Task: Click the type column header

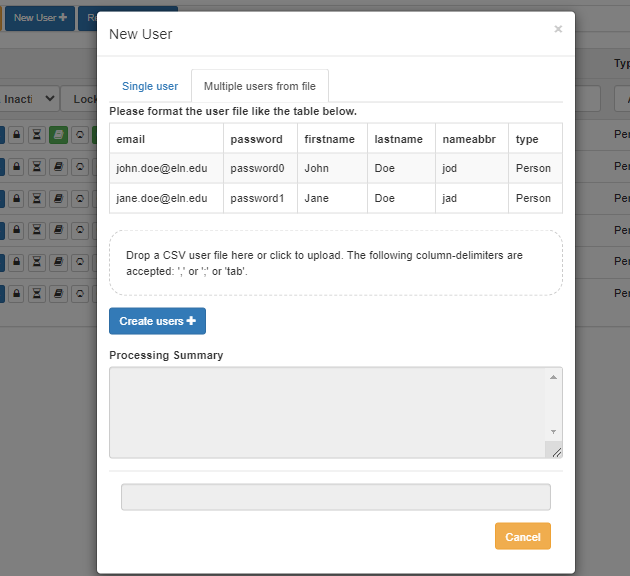Action: click(x=536, y=139)
